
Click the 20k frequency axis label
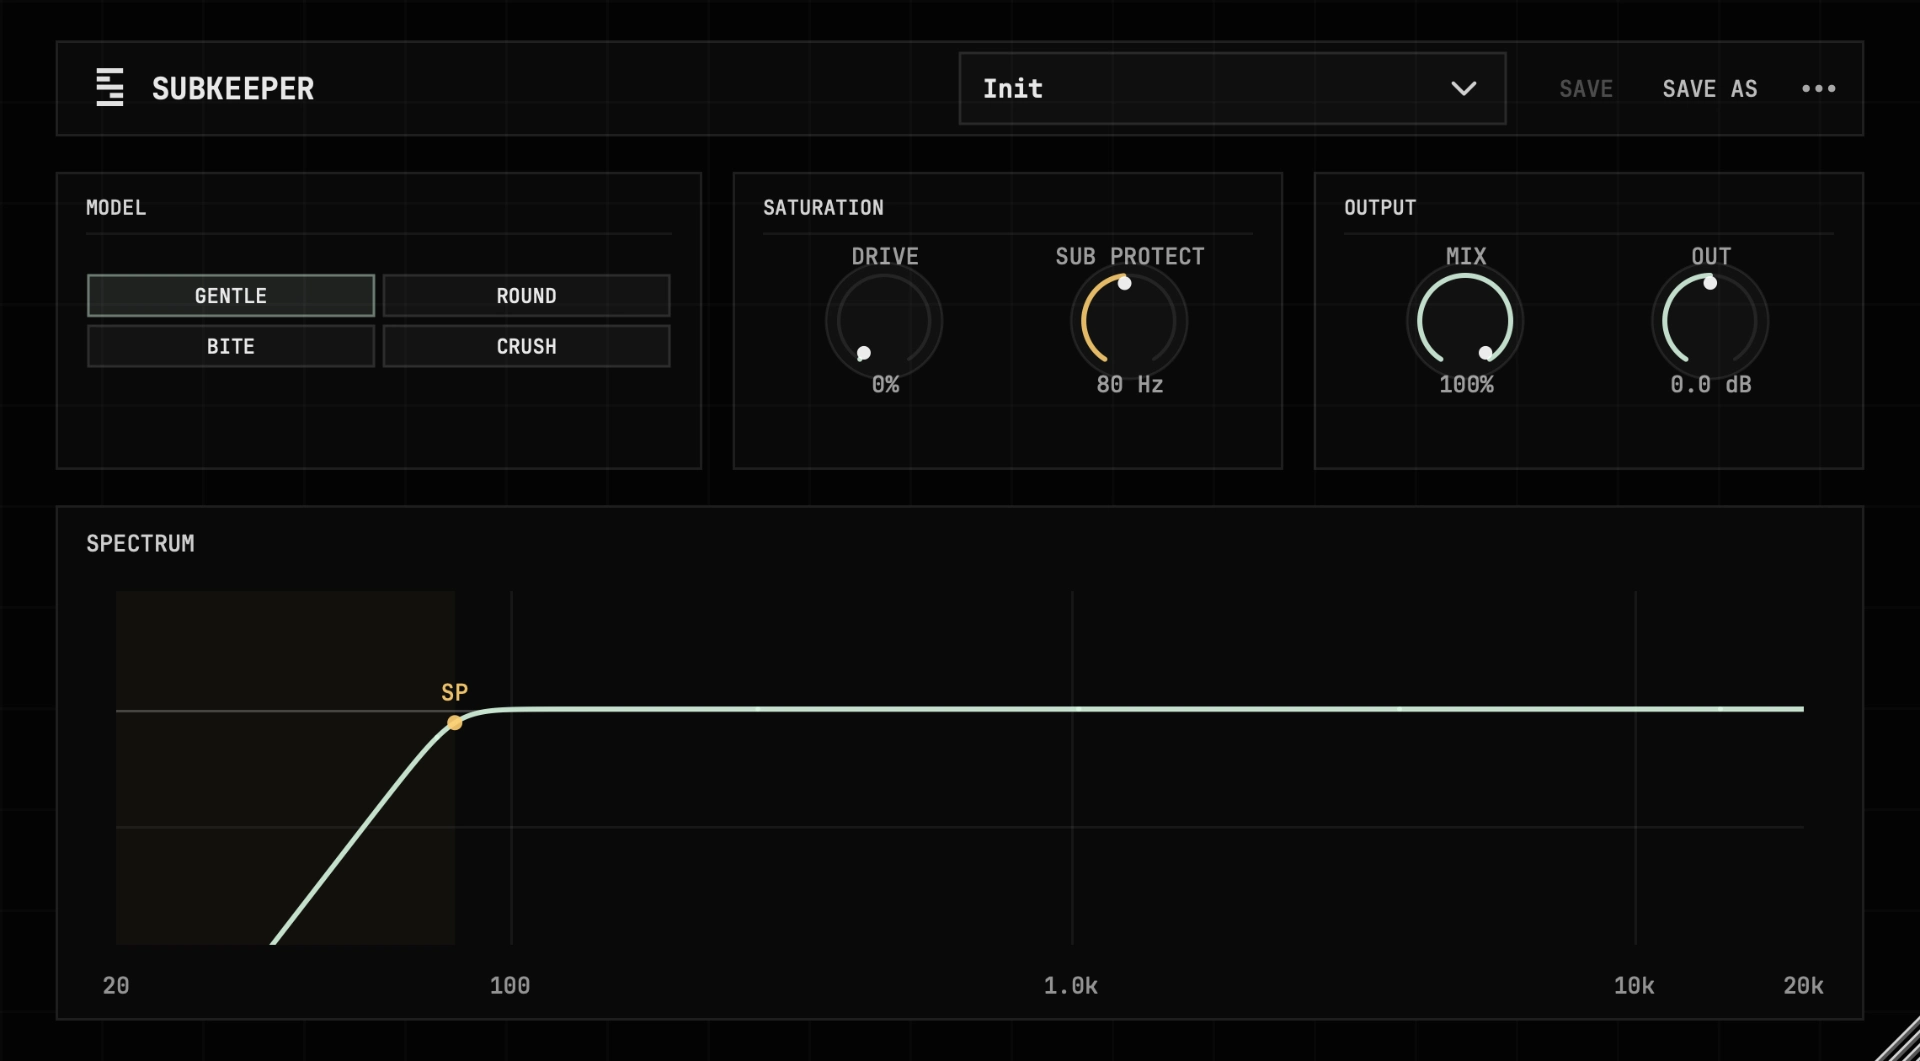1803,986
